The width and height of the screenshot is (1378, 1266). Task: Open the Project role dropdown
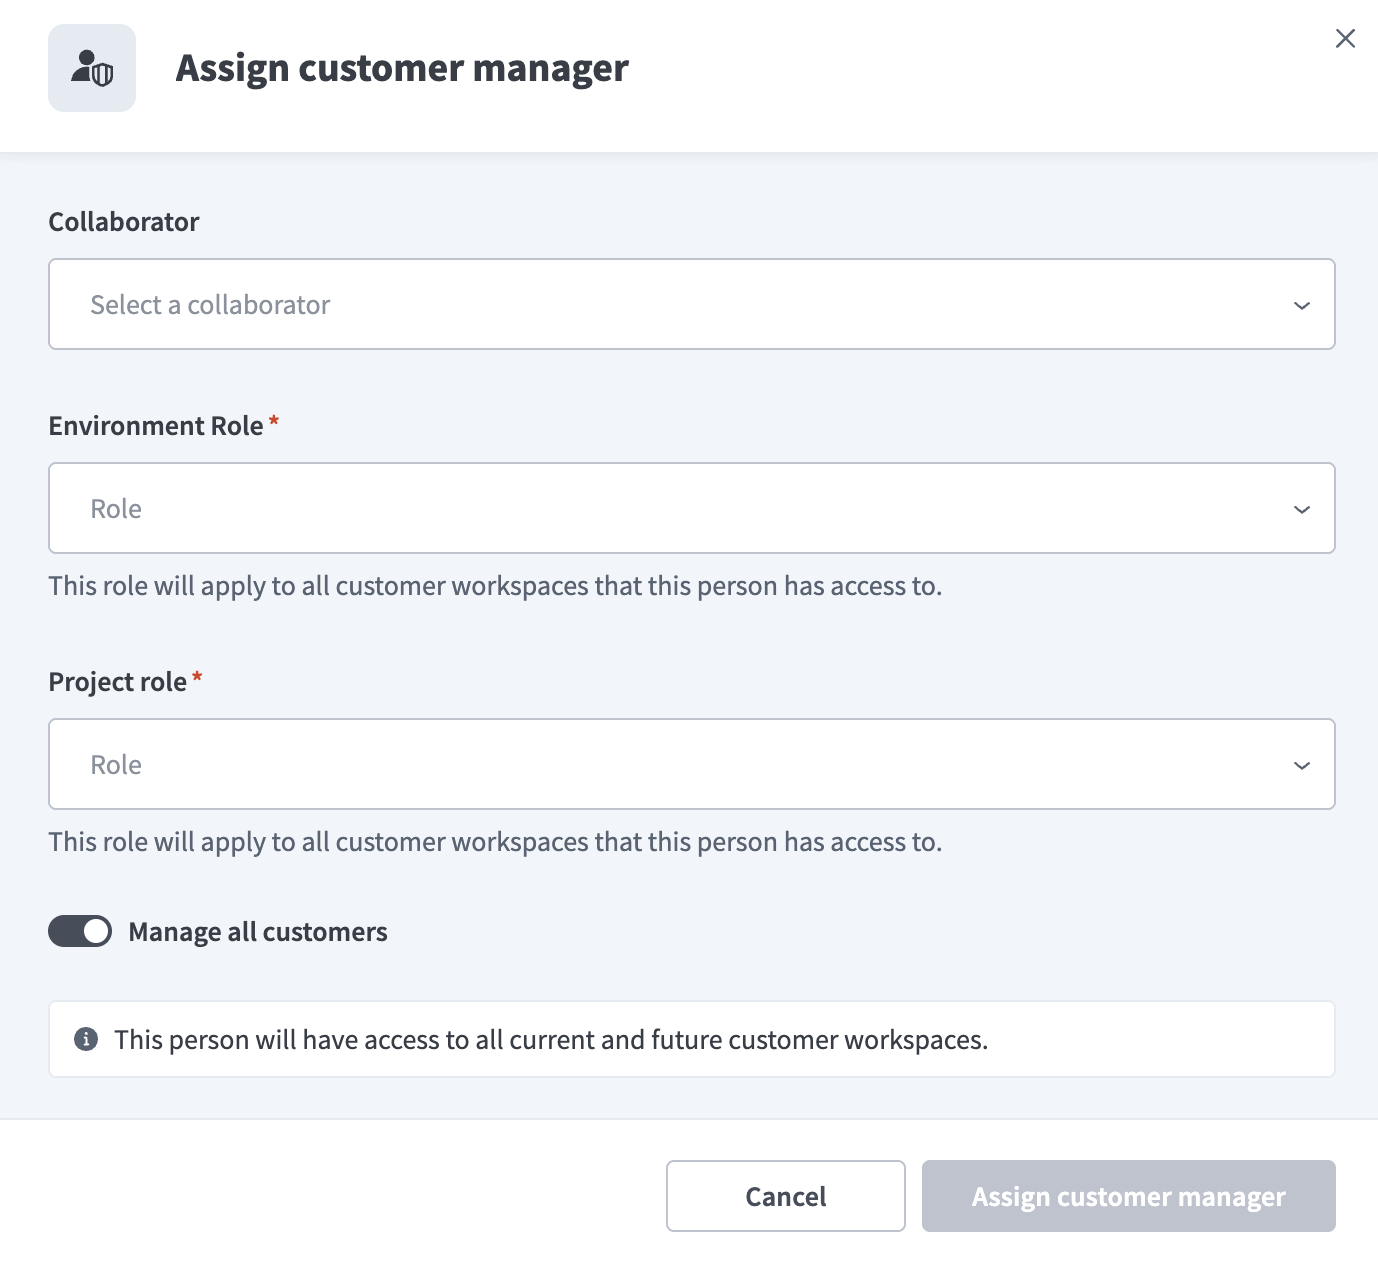point(691,764)
